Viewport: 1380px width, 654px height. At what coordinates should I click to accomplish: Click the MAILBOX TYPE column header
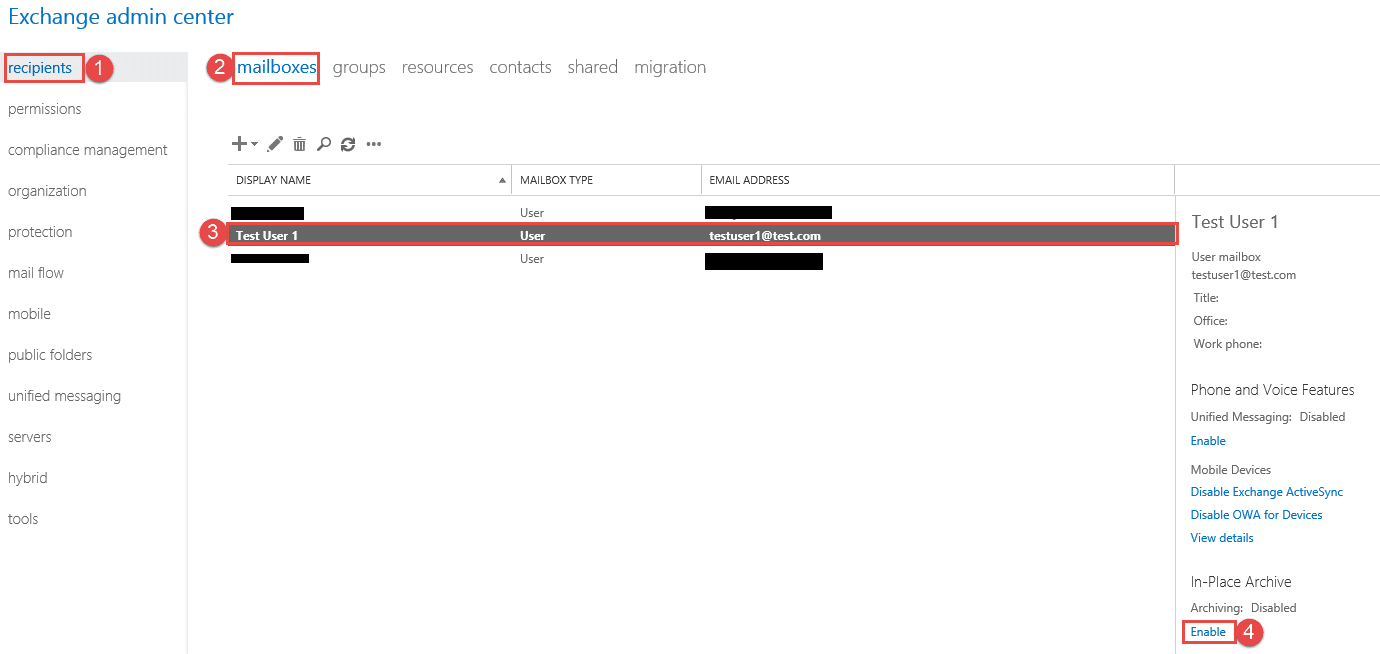(606, 180)
